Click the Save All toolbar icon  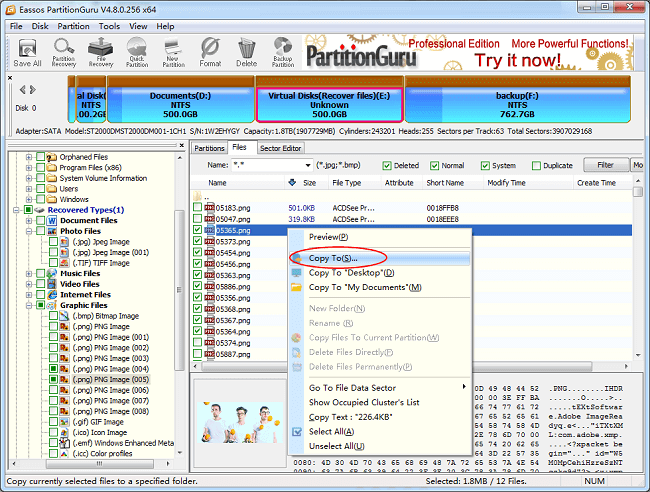27,53
